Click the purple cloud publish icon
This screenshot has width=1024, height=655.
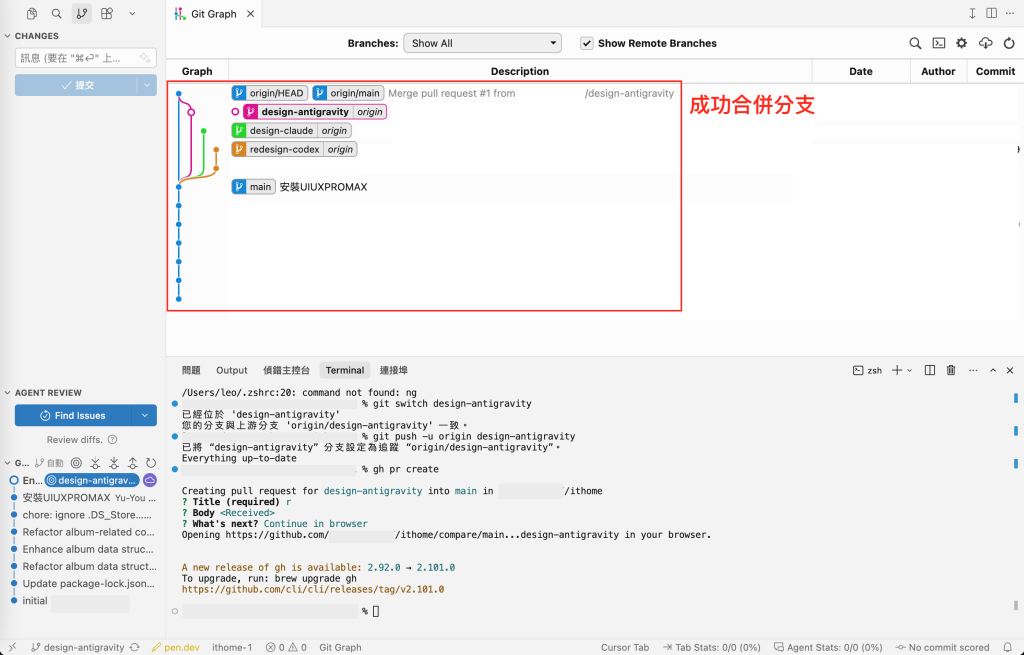point(150,480)
